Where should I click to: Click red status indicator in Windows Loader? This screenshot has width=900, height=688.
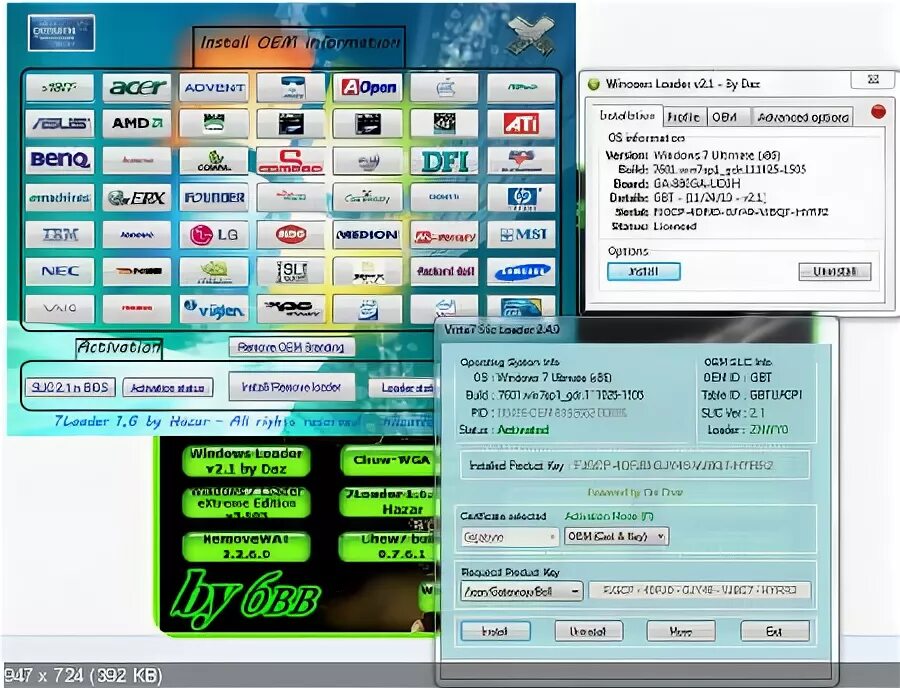pos(878,111)
